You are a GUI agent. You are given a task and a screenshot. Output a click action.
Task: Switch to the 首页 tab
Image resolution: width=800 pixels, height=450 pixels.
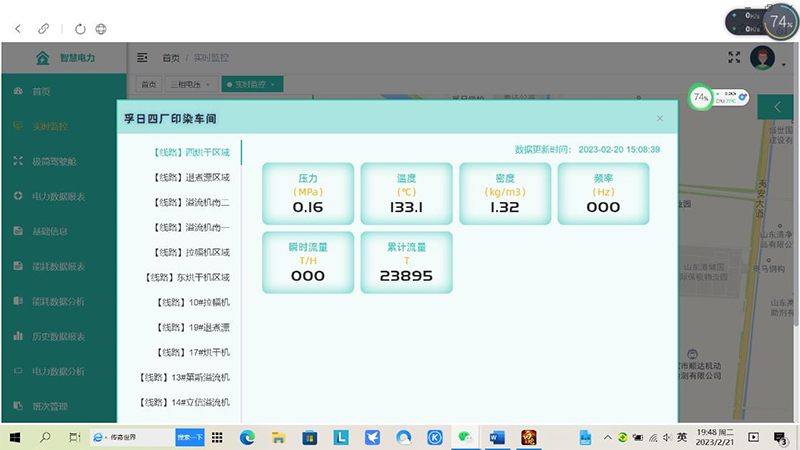148,85
